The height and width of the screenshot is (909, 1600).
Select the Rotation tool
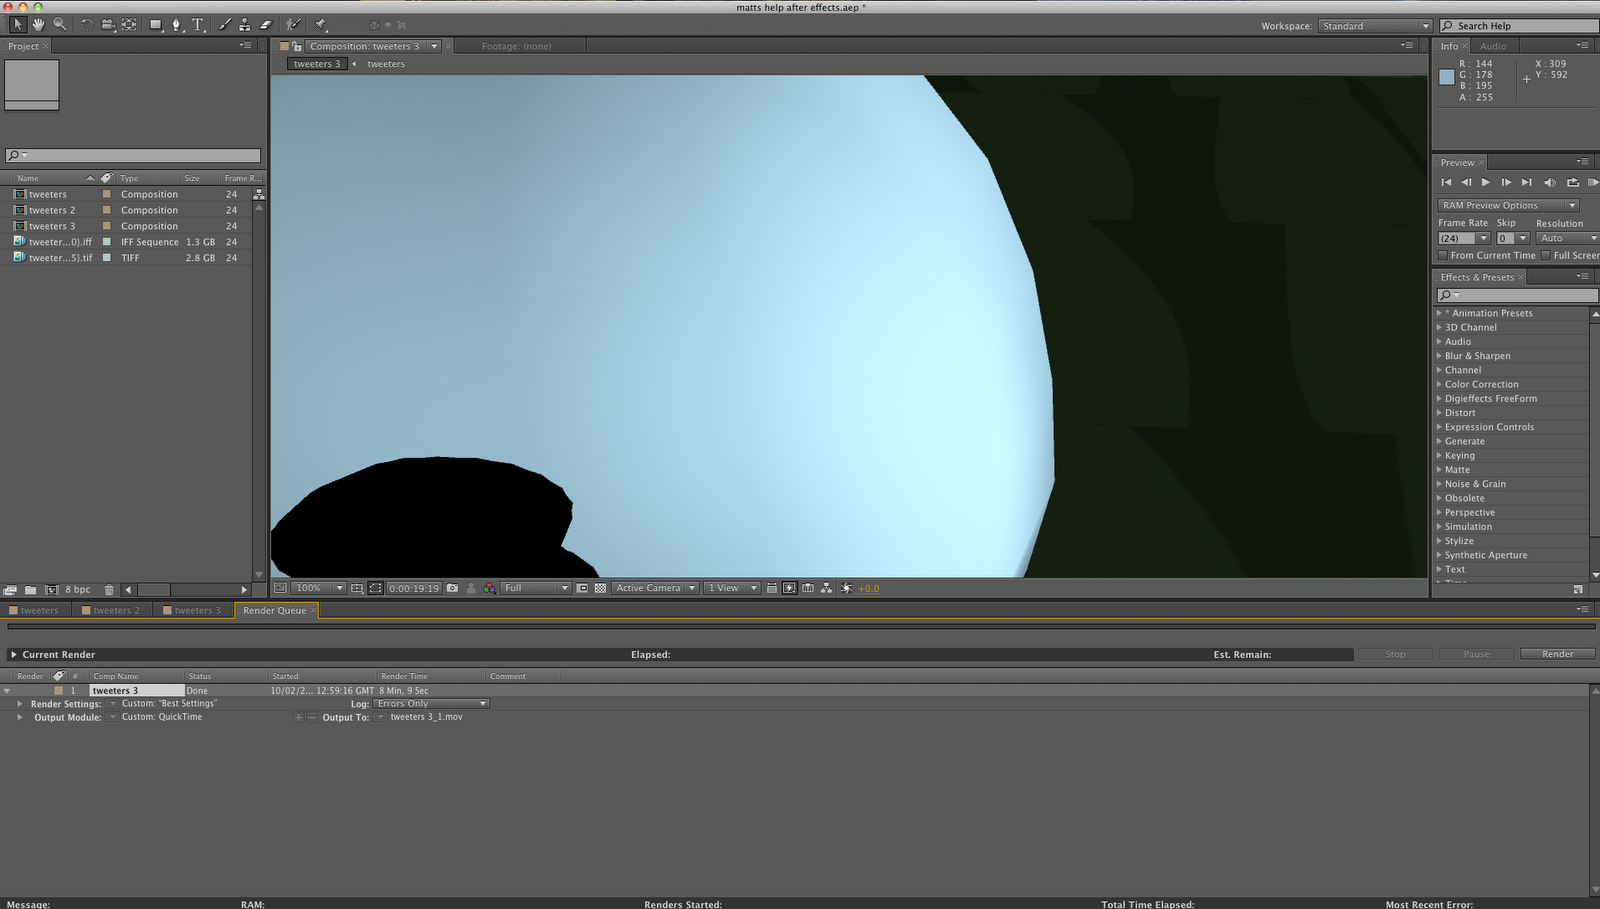[x=87, y=24]
